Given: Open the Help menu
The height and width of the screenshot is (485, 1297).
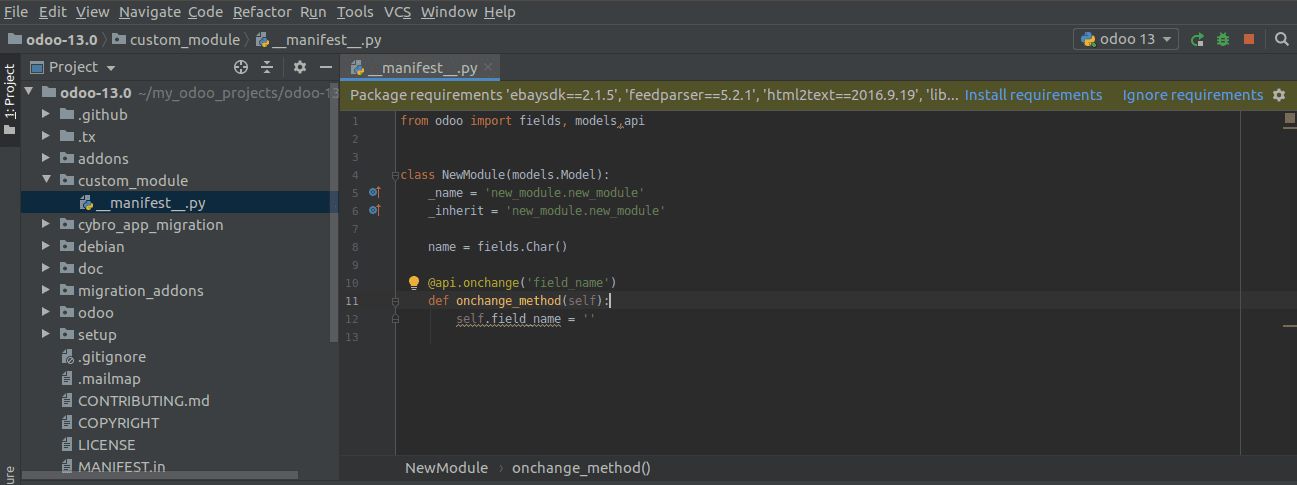Looking at the screenshot, I should click(x=500, y=12).
